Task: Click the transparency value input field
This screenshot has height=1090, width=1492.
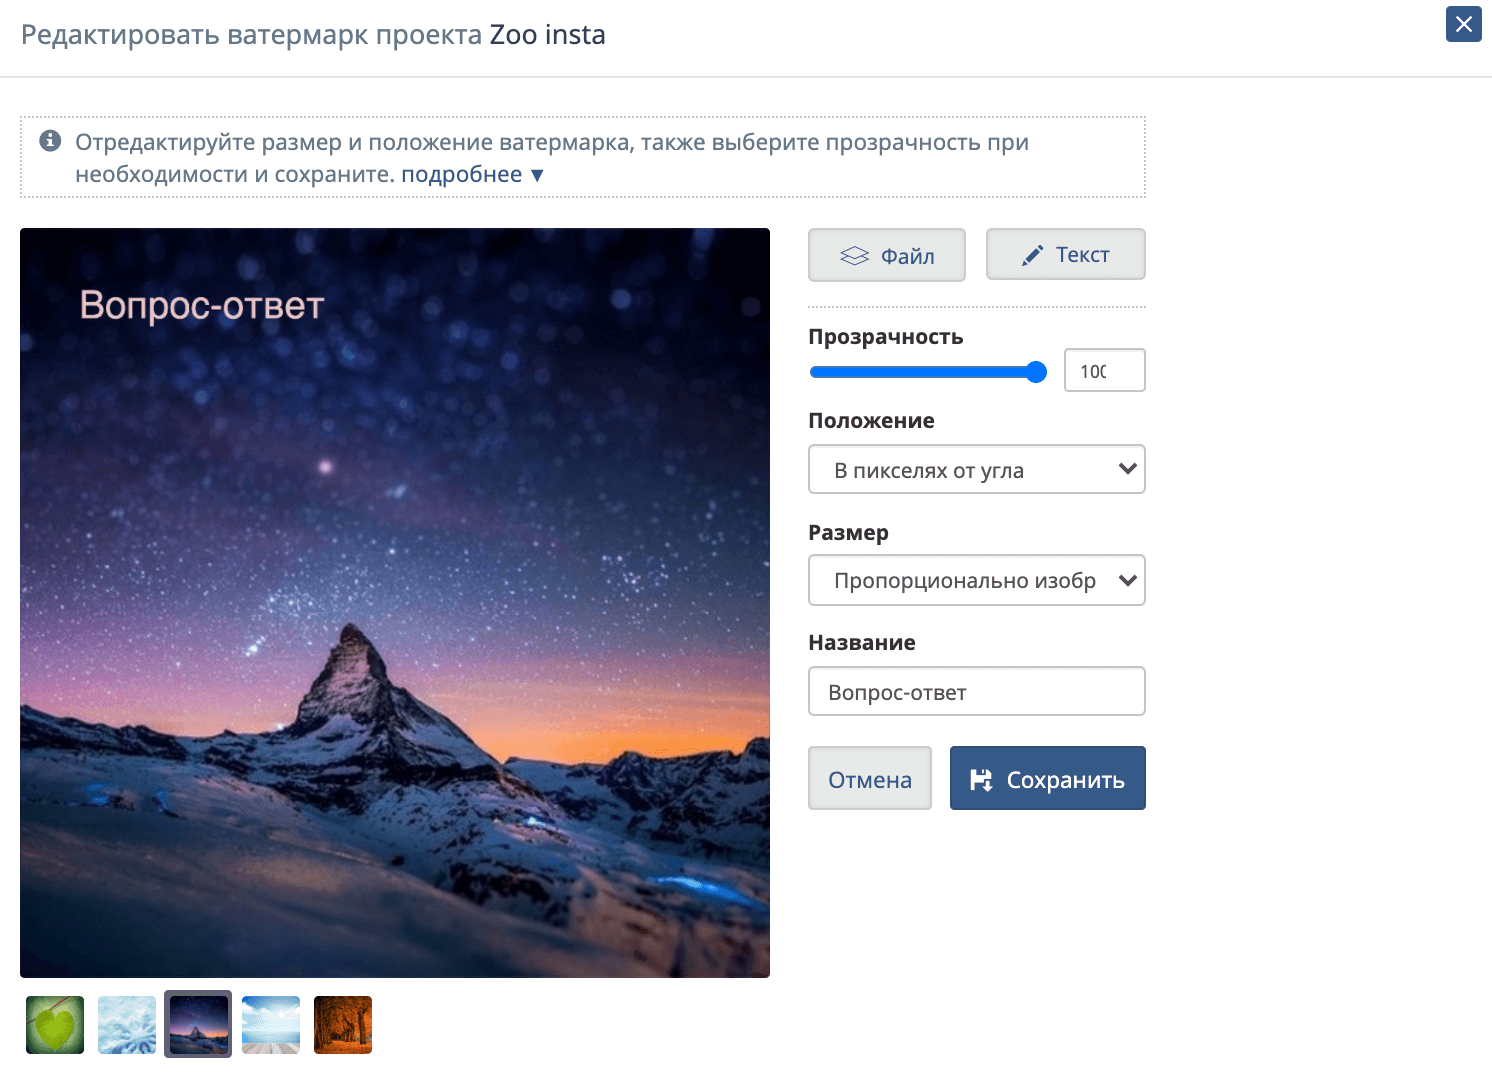Action: click(1105, 370)
